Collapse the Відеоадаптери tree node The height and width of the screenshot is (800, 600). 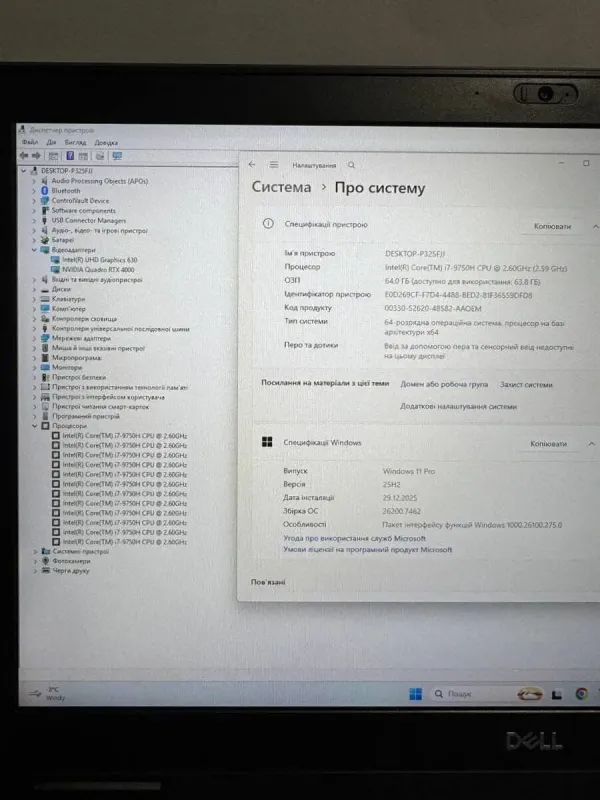35,250
